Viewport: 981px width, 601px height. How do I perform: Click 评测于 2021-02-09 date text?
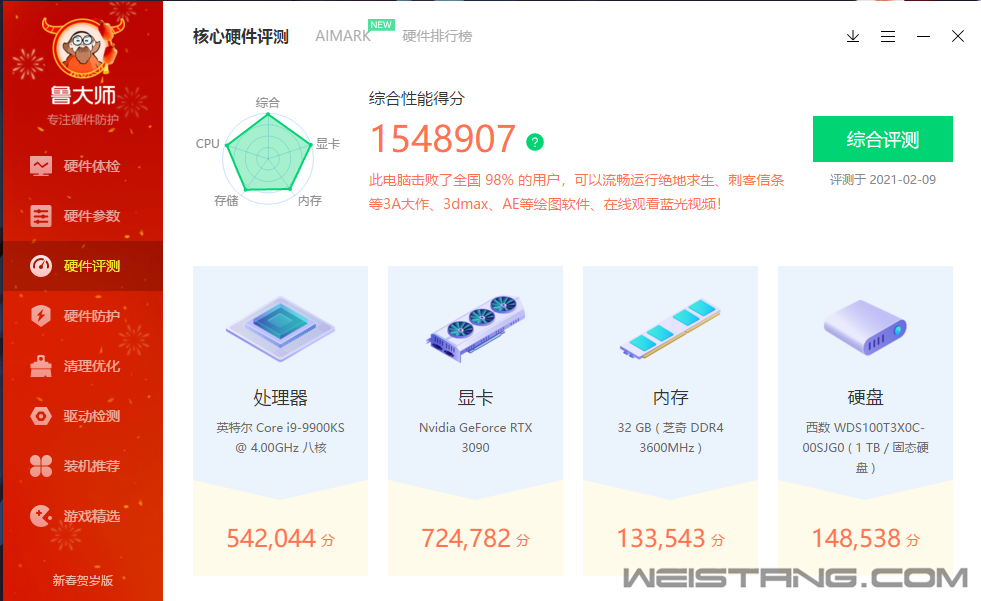[883, 180]
